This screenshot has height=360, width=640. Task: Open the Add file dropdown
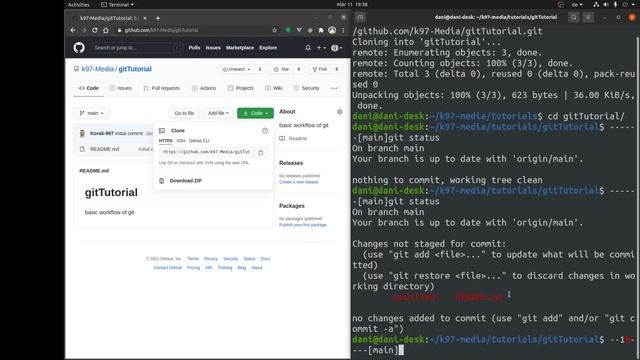tap(218, 113)
